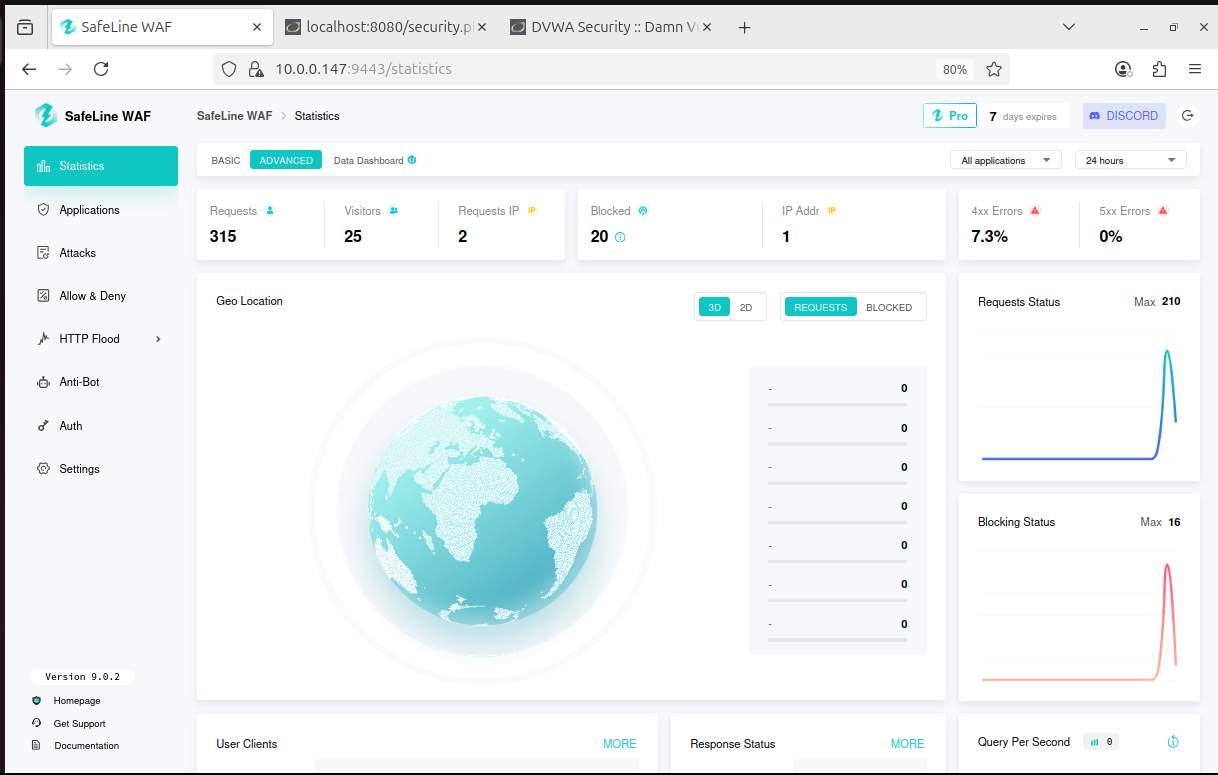The image size is (1218, 775).
Task: Click the Anti-Bot robot icon
Action: pos(43,382)
